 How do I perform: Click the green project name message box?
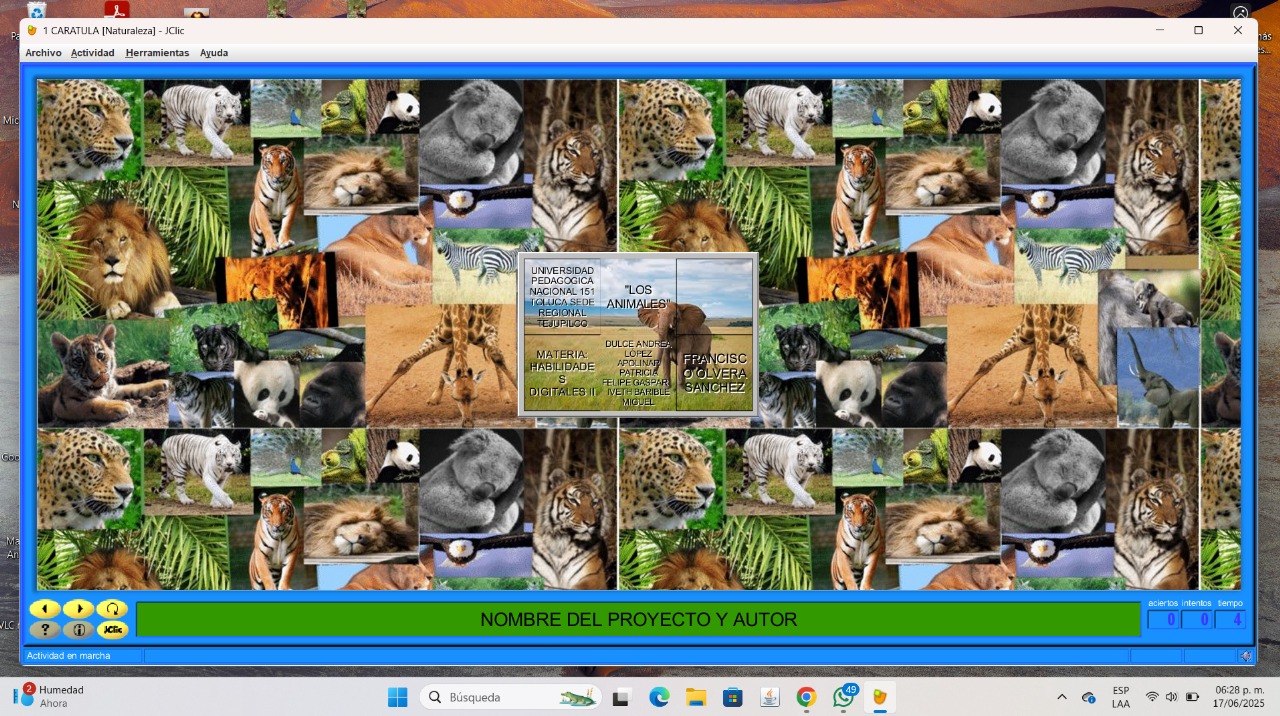[638, 620]
